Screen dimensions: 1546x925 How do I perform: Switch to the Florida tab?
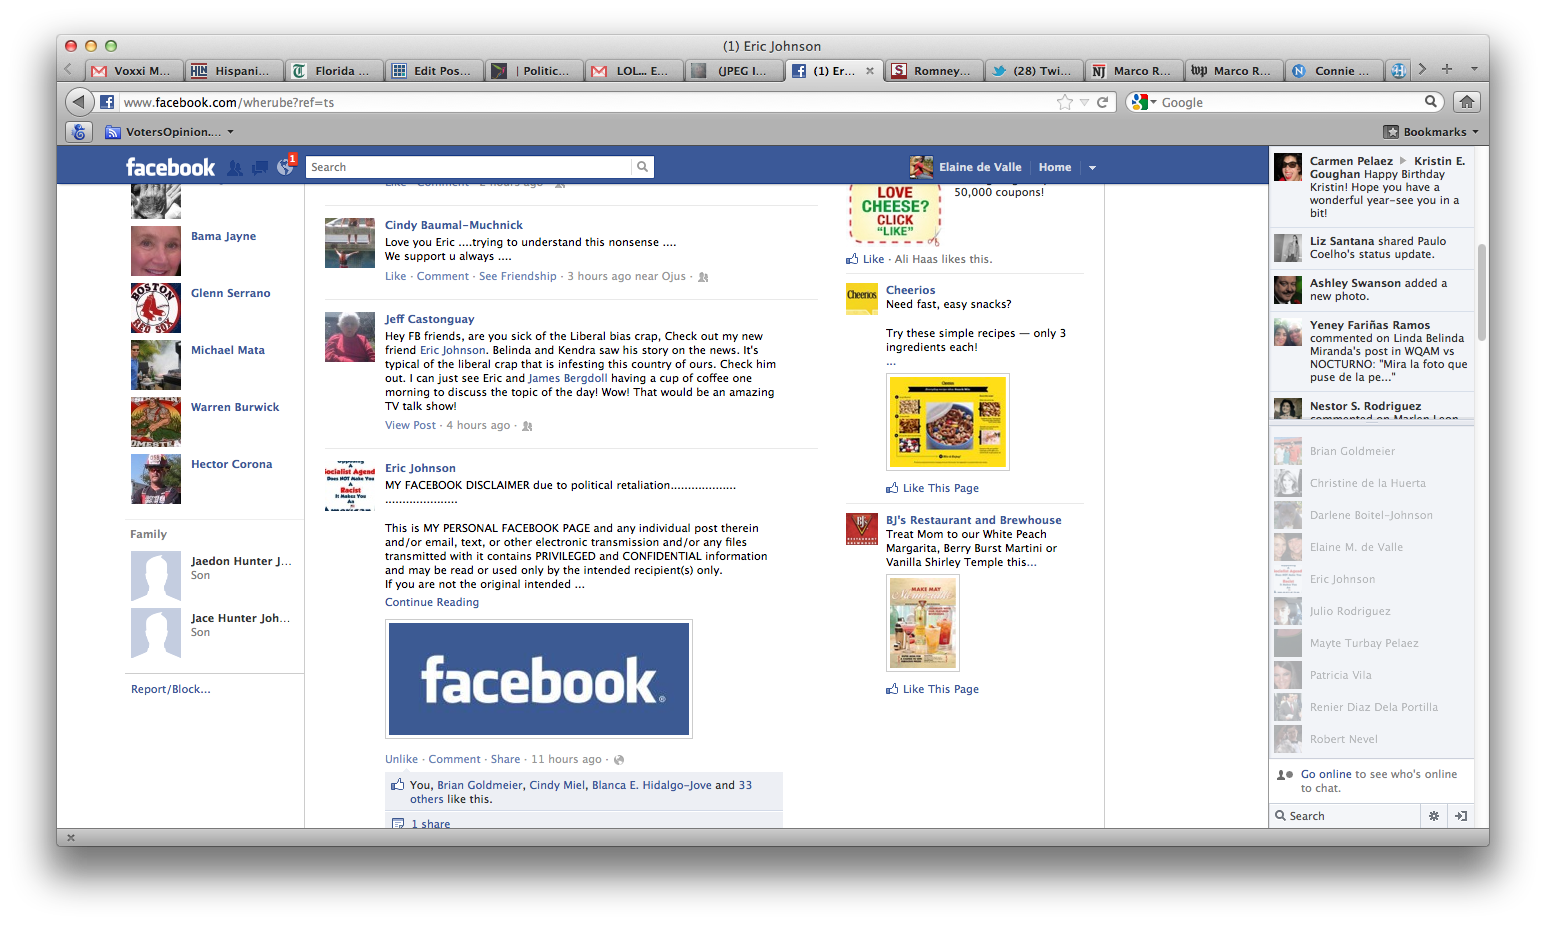pos(334,71)
